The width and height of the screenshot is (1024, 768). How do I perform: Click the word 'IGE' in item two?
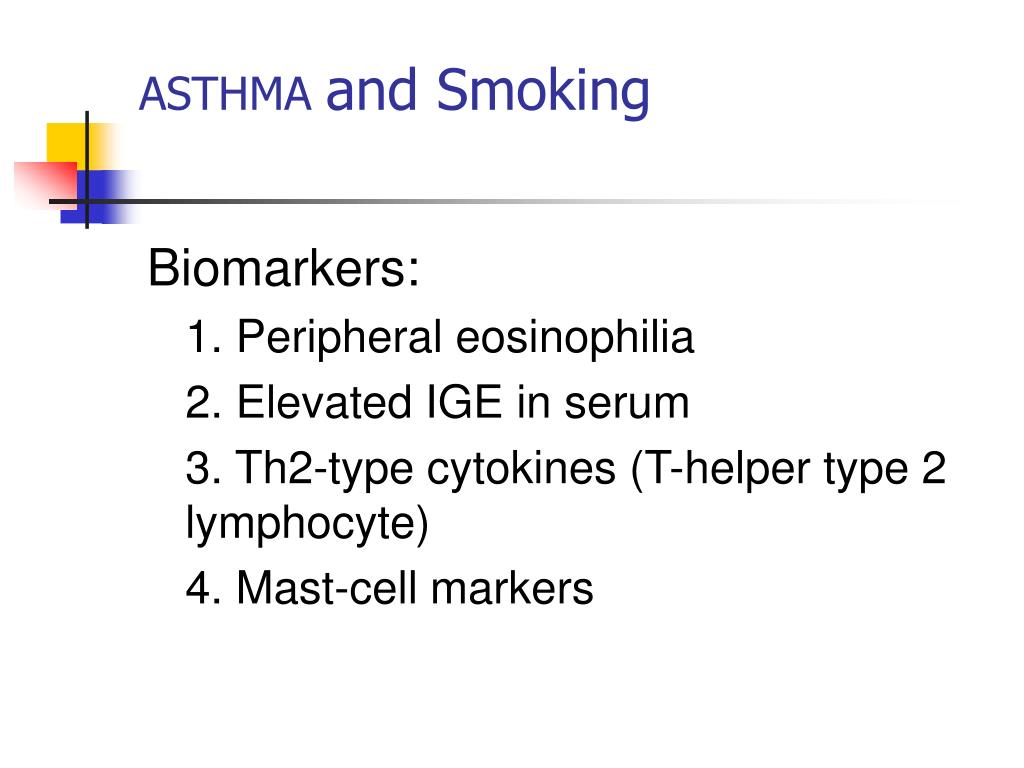pyautogui.click(x=464, y=402)
